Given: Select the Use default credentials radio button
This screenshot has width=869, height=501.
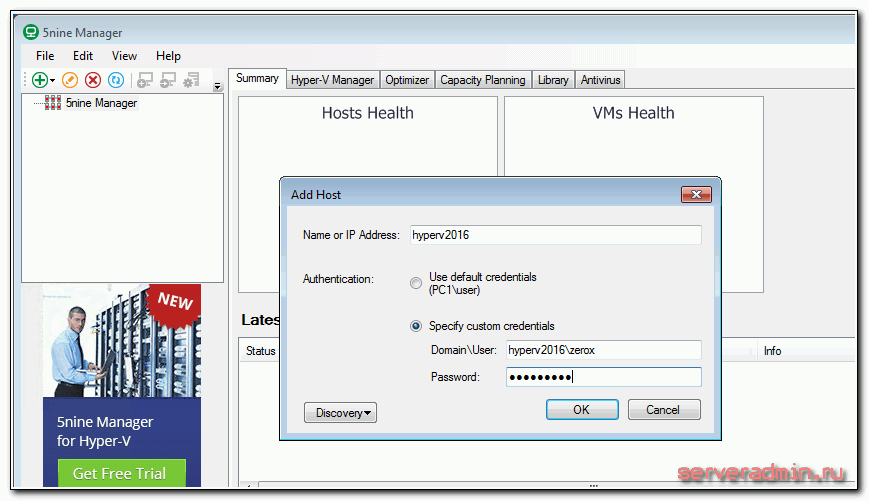Looking at the screenshot, I should click(416, 283).
